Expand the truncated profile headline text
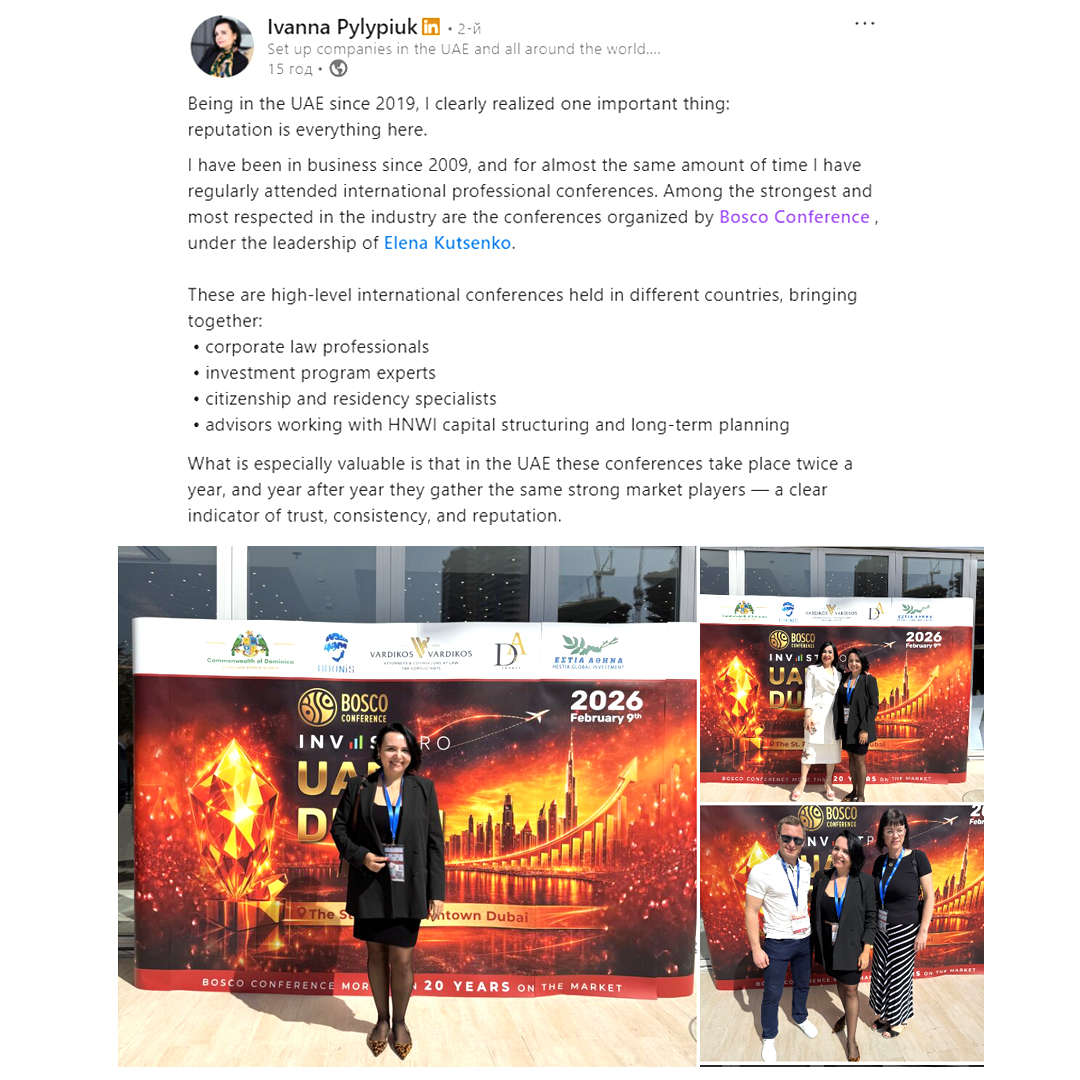This screenshot has height=1080, width=1080. coord(464,49)
